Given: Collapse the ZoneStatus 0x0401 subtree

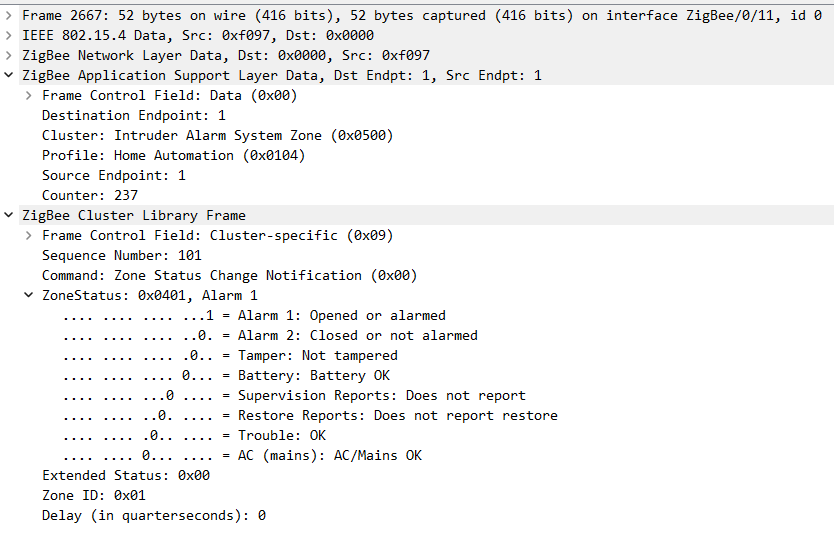Looking at the screenshot, I should (x=29, y=296).
